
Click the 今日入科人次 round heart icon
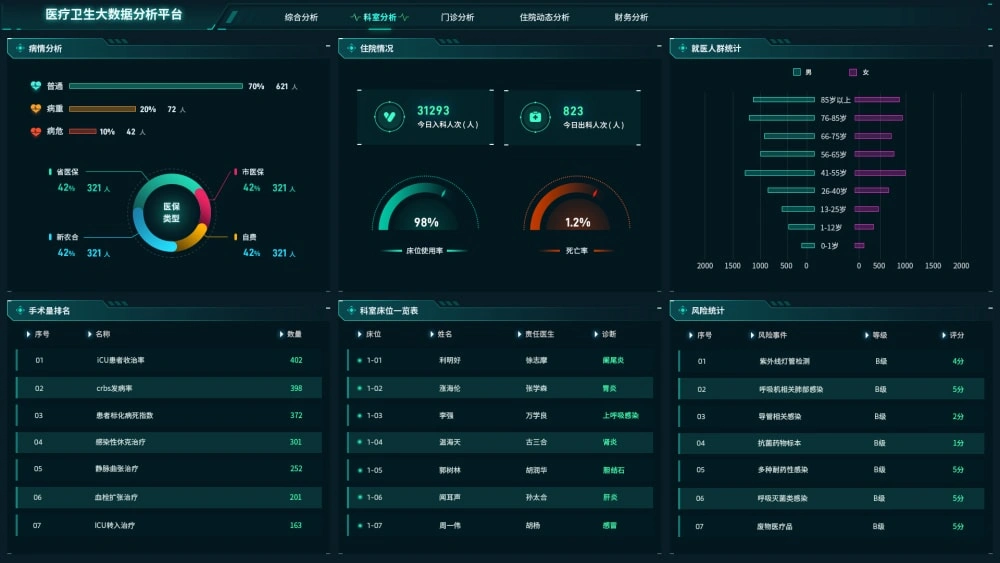click(388, 117)
